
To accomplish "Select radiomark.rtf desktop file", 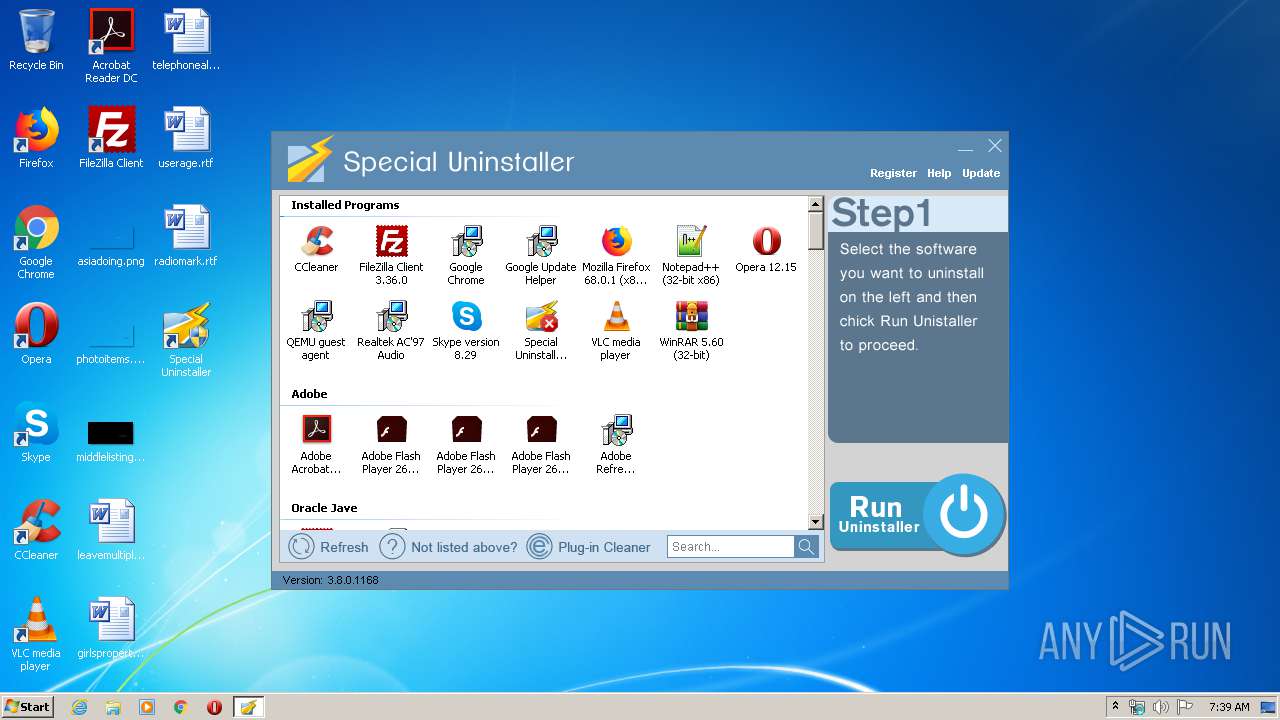I will pyautogui.click(x=186, y=236).
